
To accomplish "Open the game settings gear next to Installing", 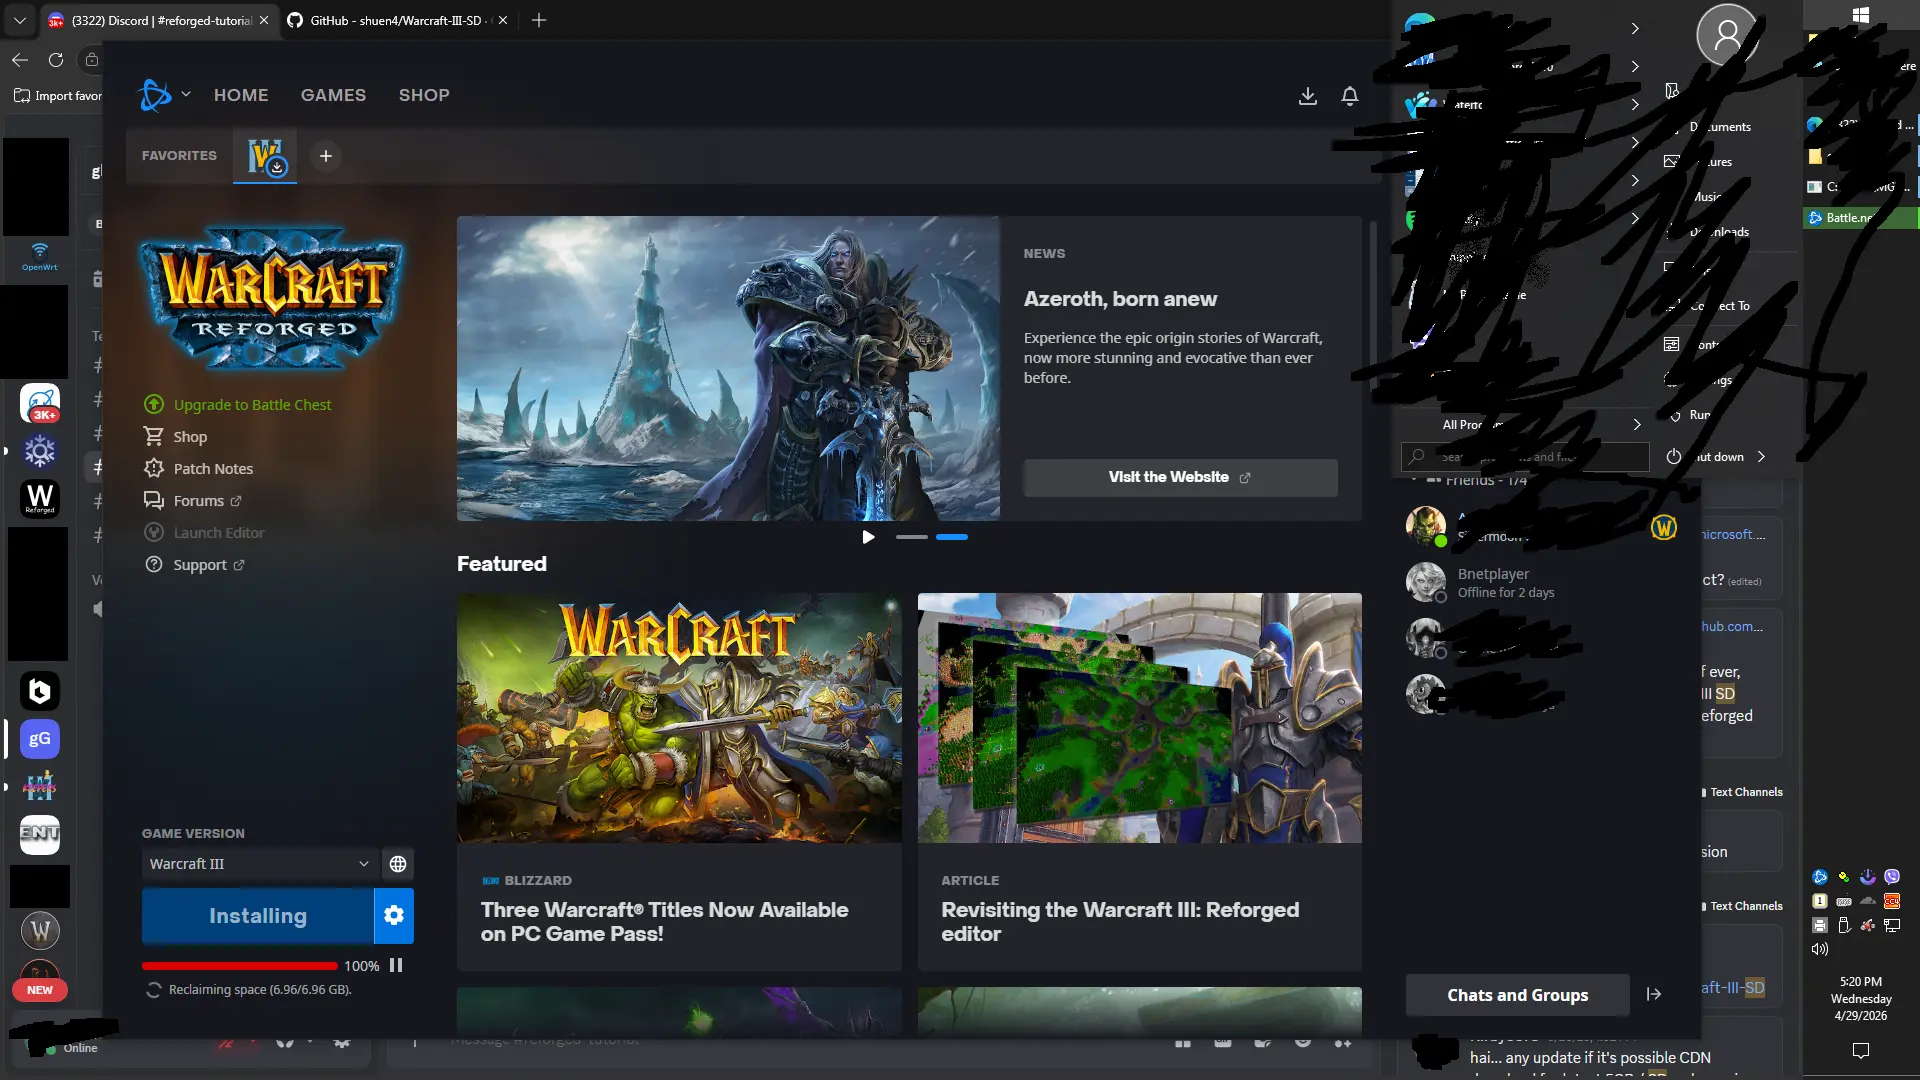I will pyautogui.click(x=394, y=916).
